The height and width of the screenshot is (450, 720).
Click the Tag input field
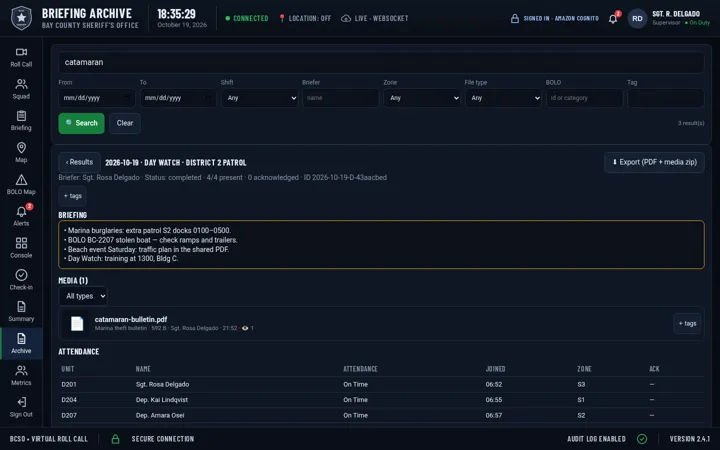[x=666, y=98]
